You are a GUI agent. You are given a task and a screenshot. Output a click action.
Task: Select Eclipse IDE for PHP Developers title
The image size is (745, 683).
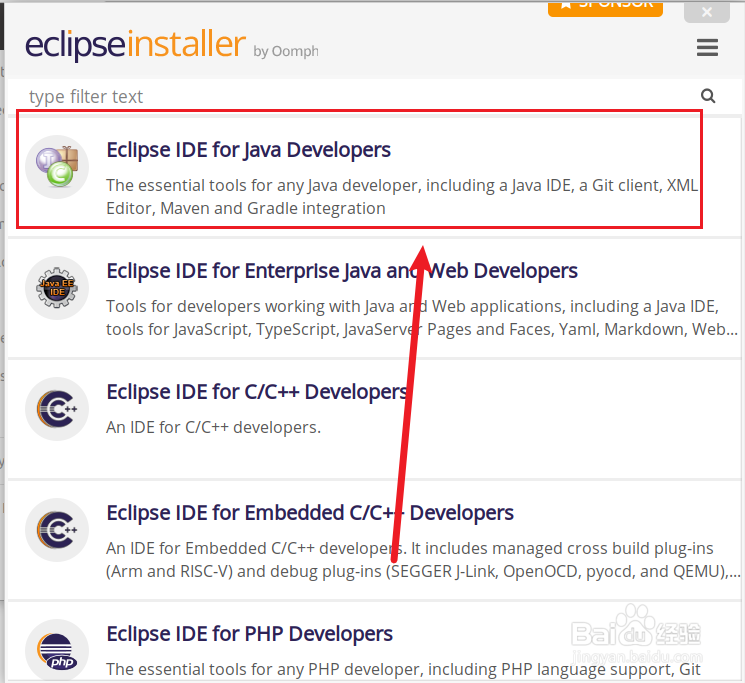(x=249, y=635)
